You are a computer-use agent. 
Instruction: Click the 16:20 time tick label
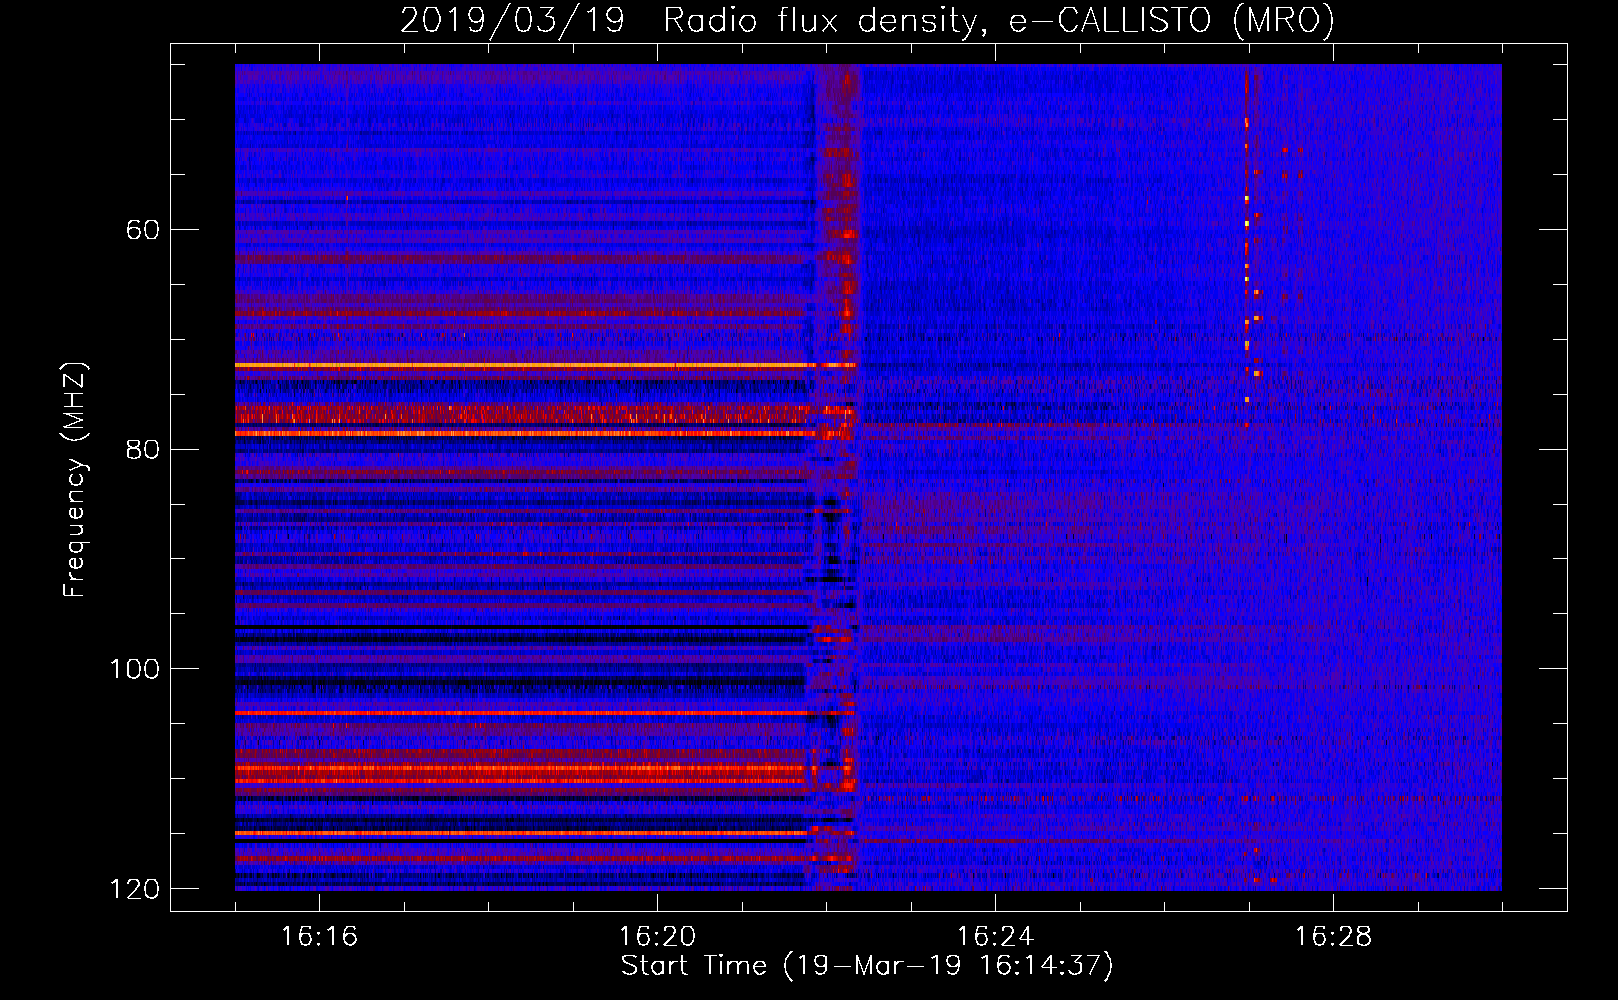click(x=657, y=937)
